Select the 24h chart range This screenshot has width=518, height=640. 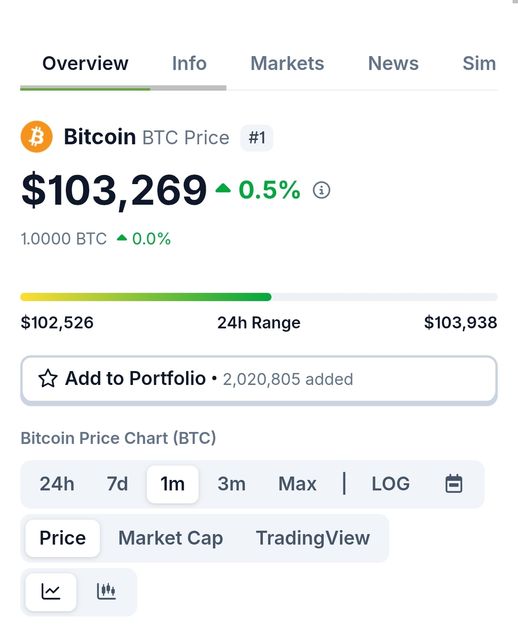coord(57,484)
